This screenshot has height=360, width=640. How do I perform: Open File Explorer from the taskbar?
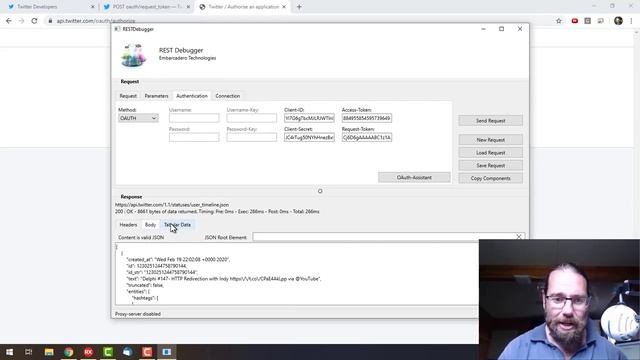click(49, 352)
